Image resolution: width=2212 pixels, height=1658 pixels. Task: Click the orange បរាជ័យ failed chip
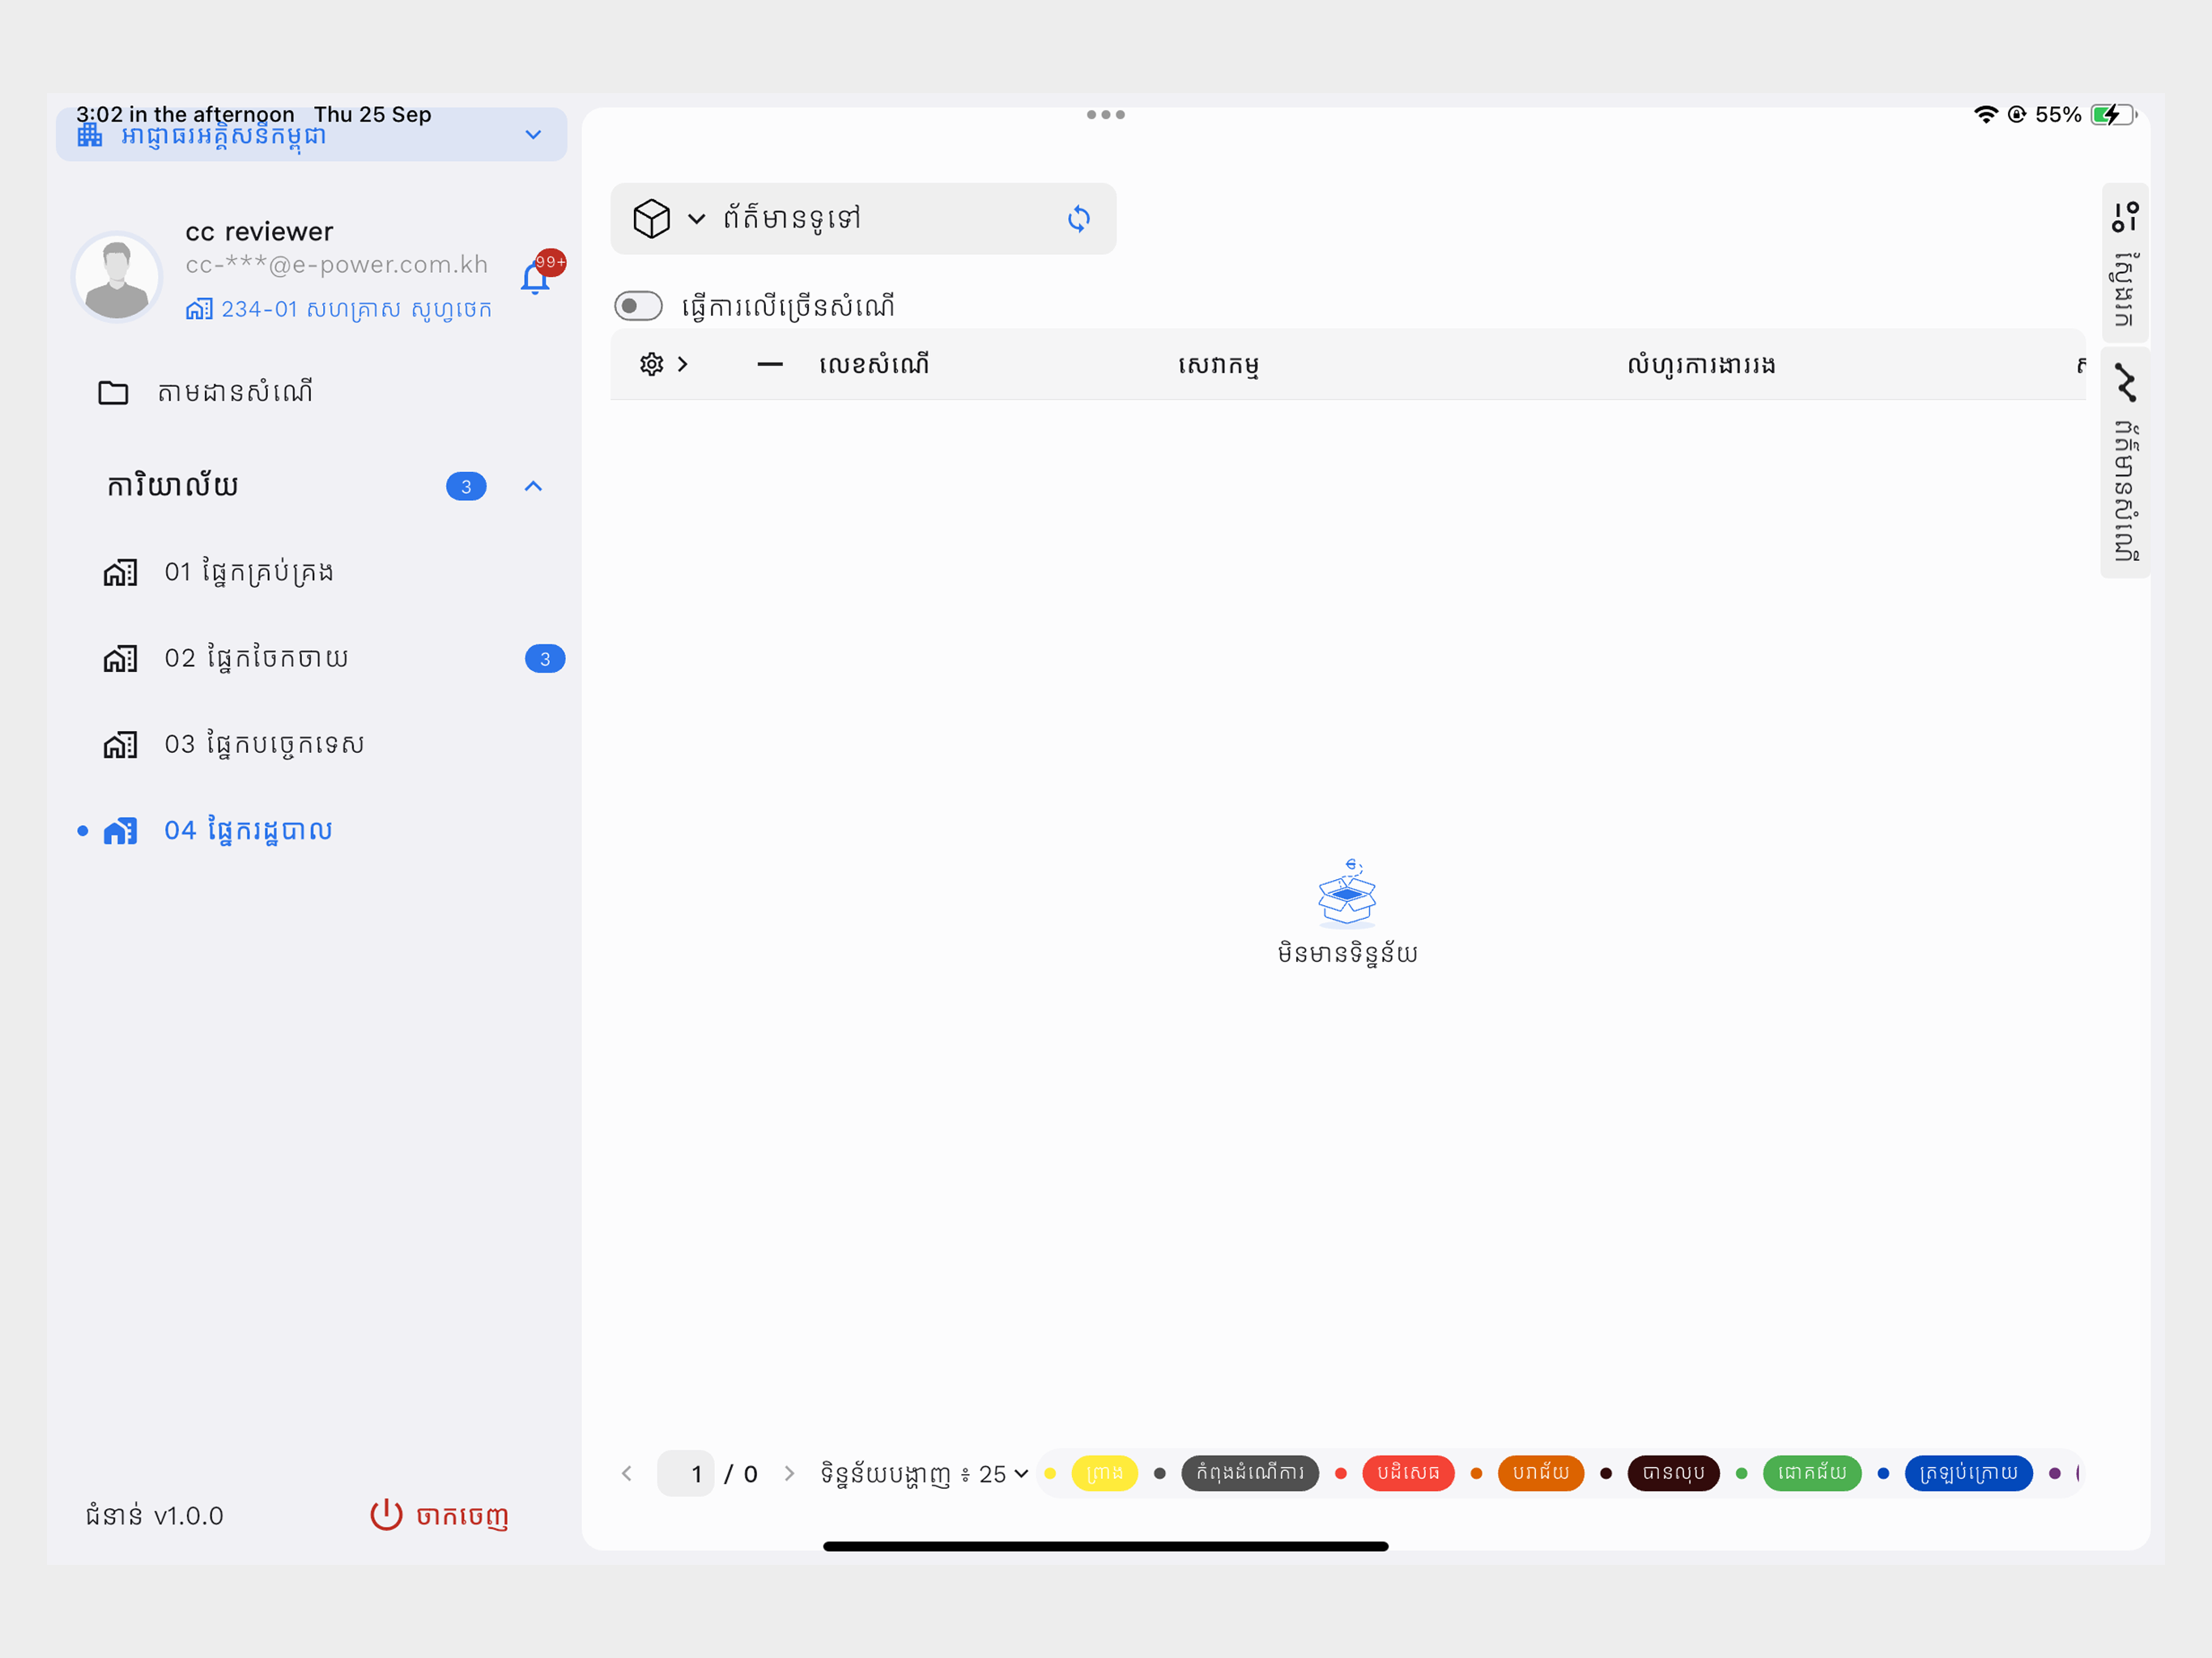click(x=1541, y=1473)
